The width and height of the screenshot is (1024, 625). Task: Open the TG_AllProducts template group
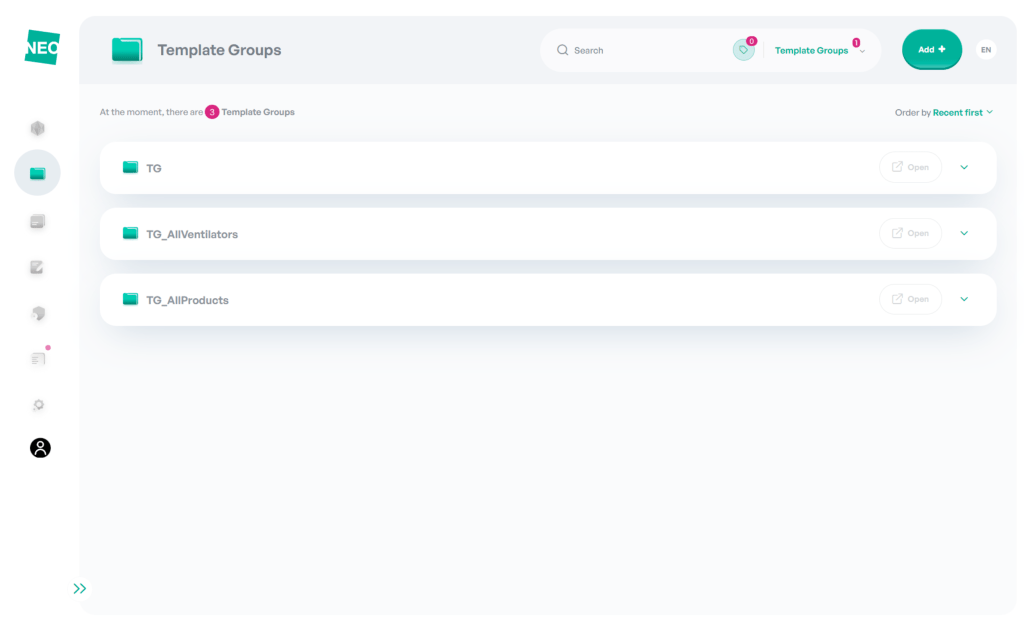coord(910,299)
